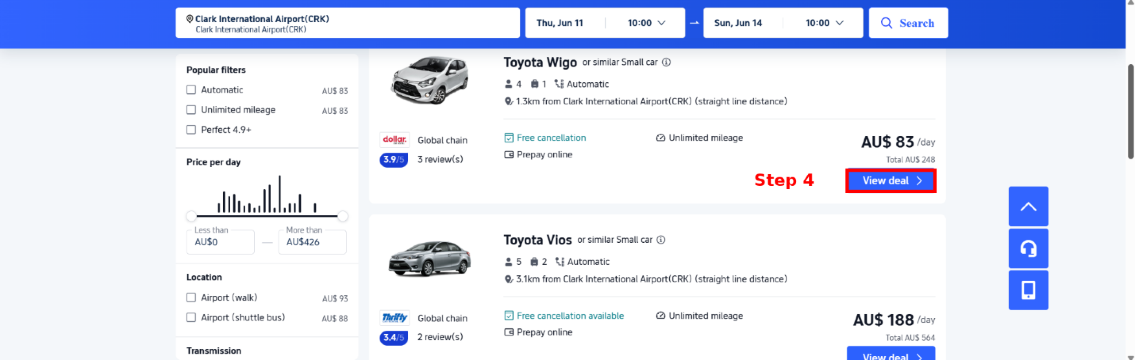Click the Total AU$ 564 text

point(911,338)
